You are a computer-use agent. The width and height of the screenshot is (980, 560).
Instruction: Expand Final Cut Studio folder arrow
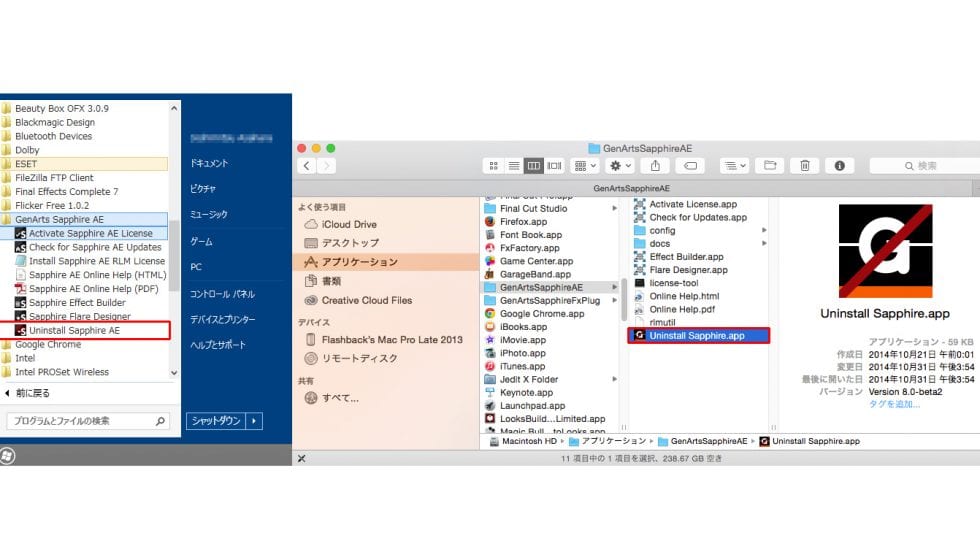tap(614, 209)
